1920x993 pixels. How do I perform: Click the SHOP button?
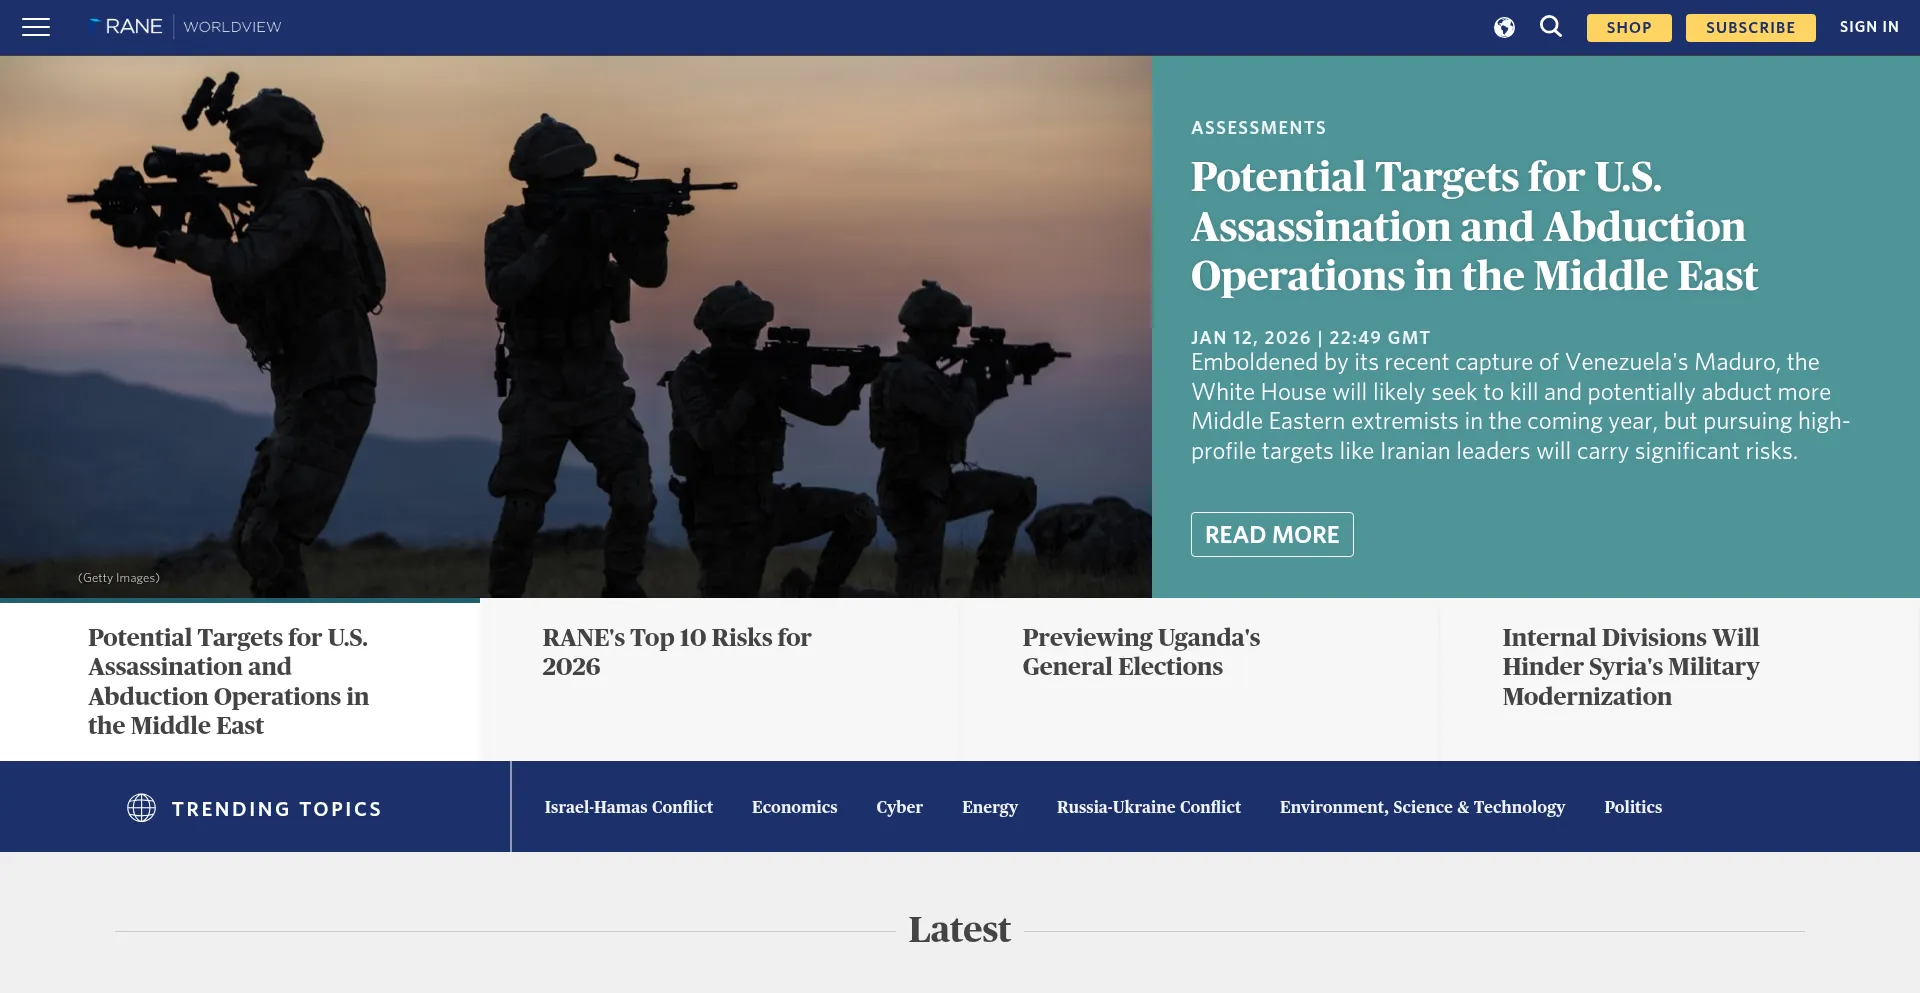point(1628,27)
